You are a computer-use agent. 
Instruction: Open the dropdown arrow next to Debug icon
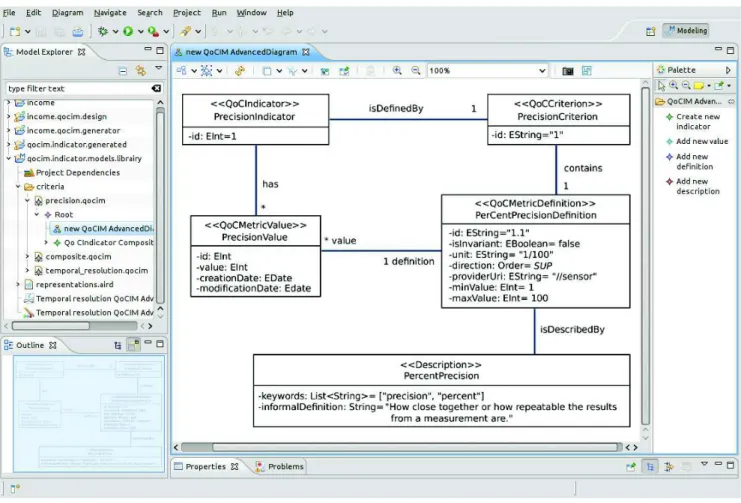115,32
